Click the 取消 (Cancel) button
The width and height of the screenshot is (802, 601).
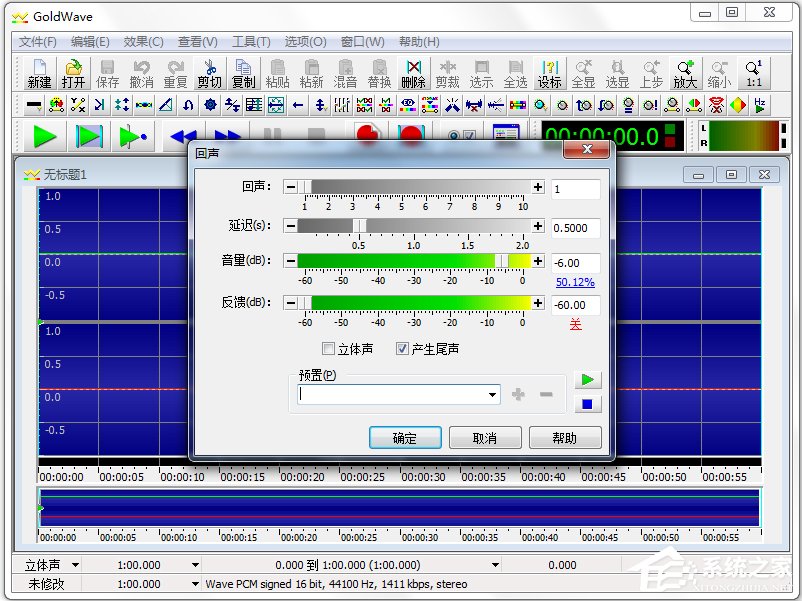coord(485,438)
